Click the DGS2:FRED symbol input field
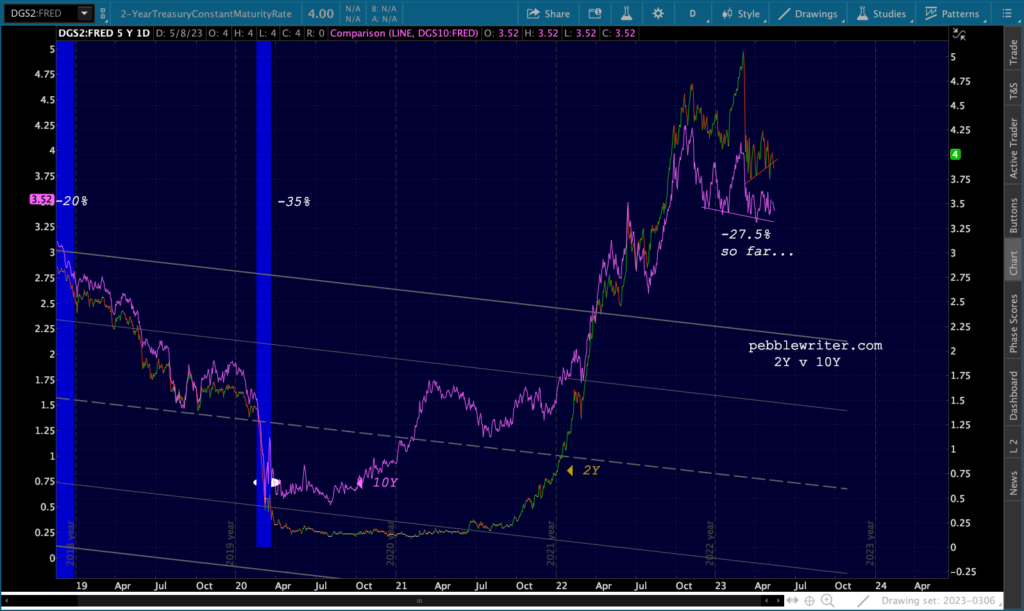 pos(41,13)
